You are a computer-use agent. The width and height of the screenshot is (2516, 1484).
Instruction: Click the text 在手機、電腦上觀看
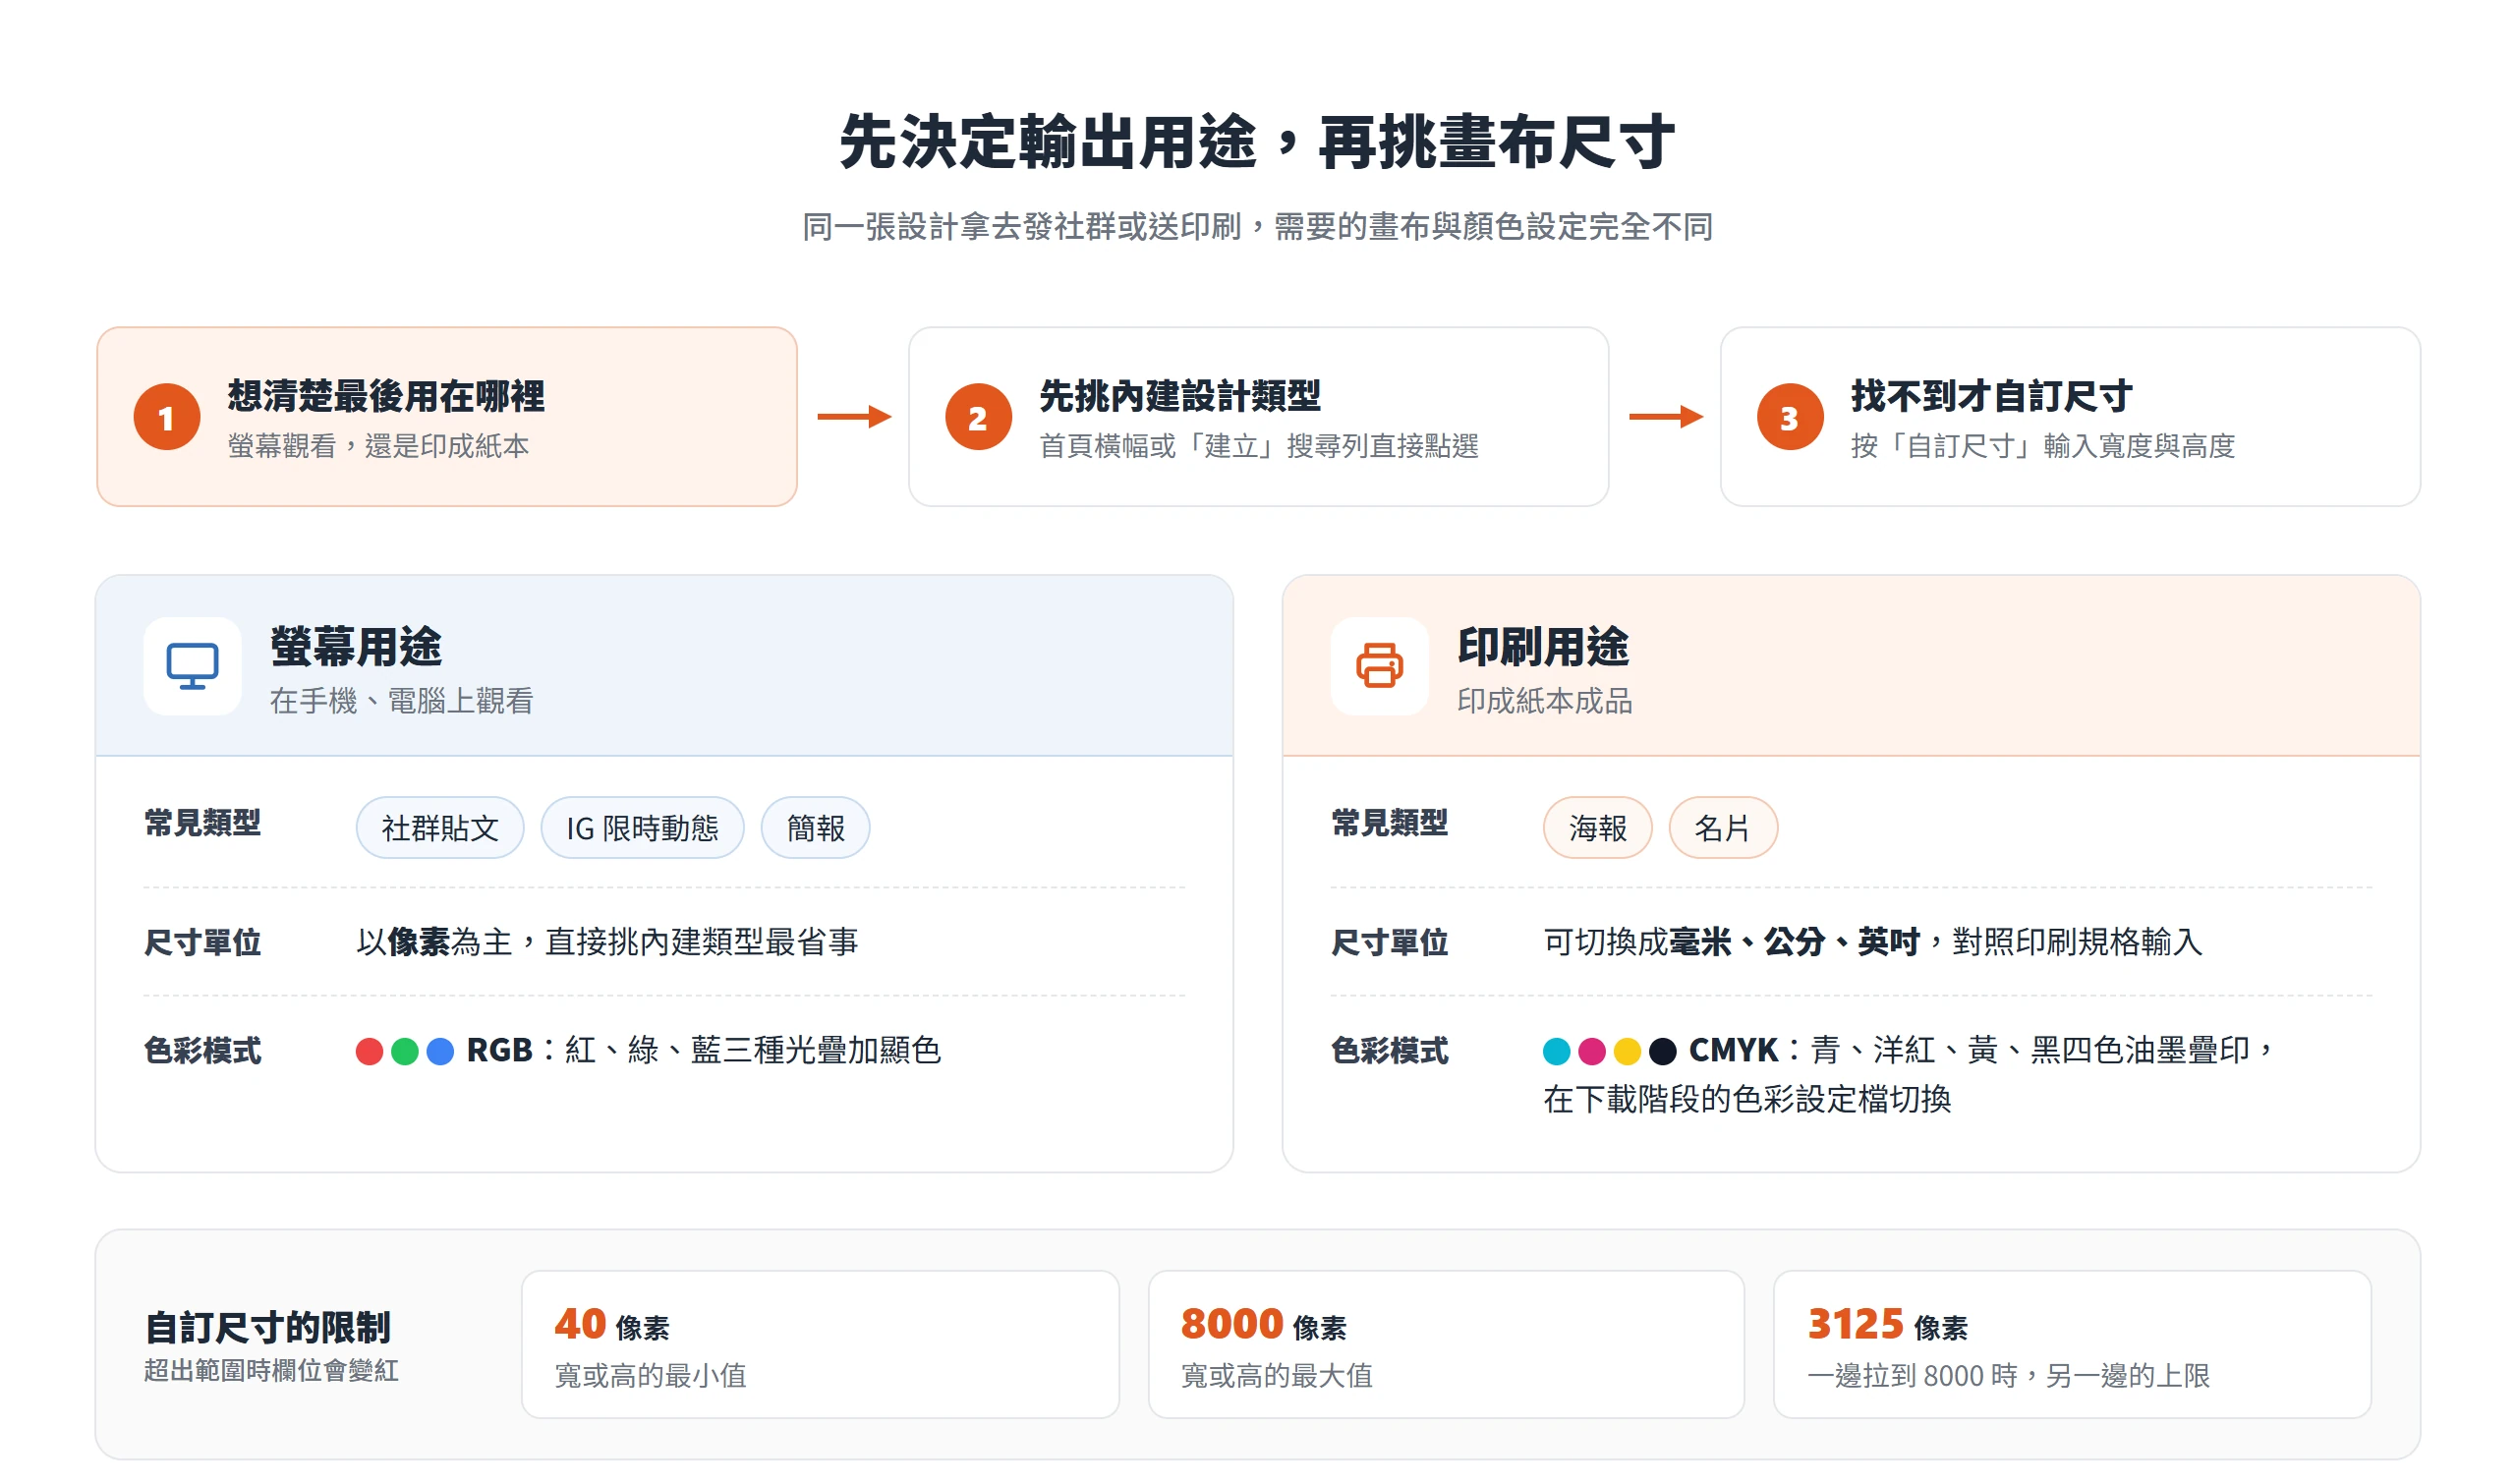coord(401,701)
